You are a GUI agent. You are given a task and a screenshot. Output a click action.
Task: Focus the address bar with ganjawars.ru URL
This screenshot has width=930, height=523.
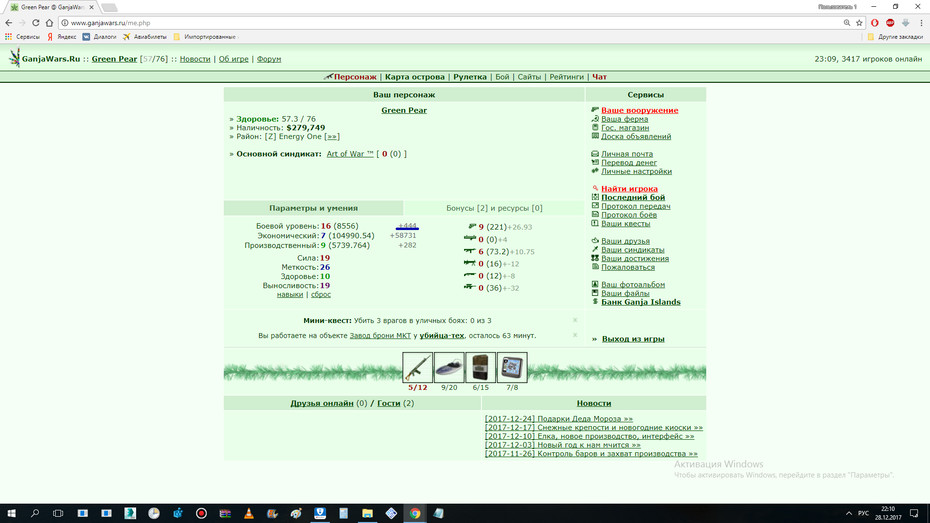pos(451,23)
